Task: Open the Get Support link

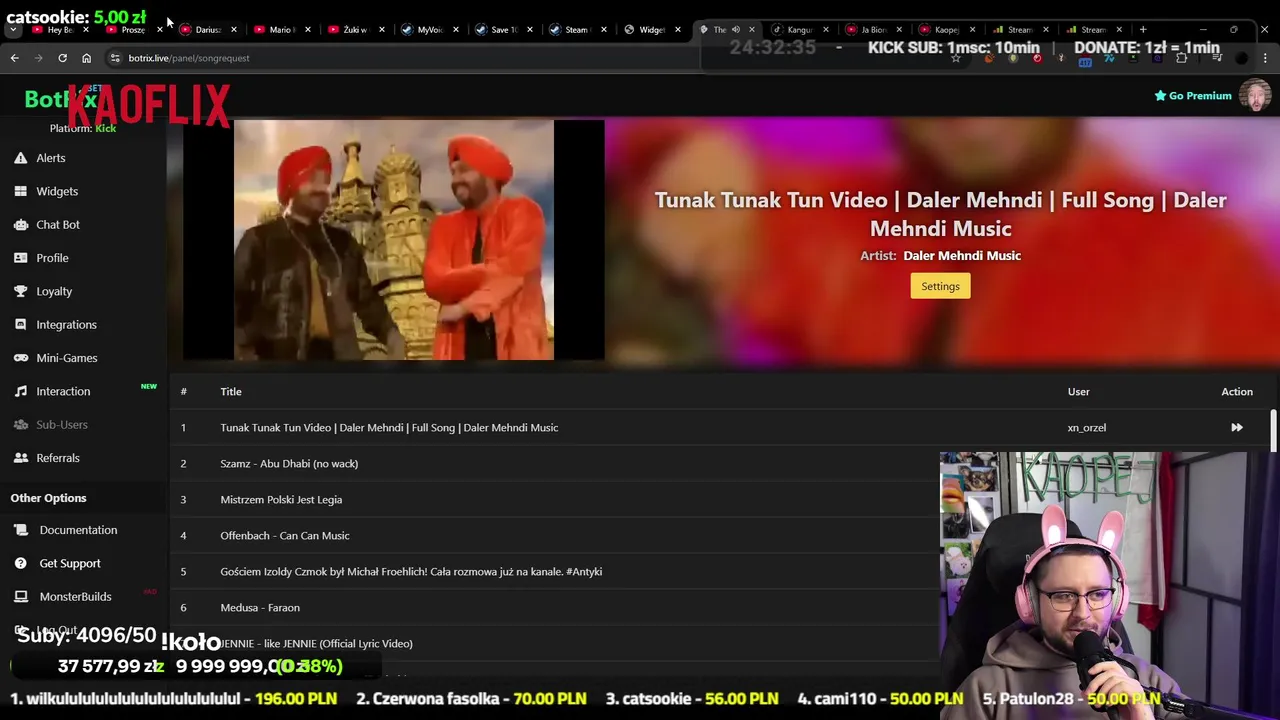Action: pyautogui.click(x=70, y=563)
